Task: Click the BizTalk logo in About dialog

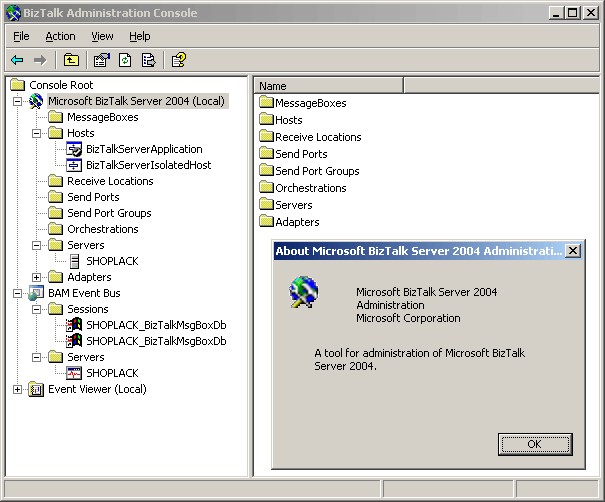Action: click(x=304, y=292)
